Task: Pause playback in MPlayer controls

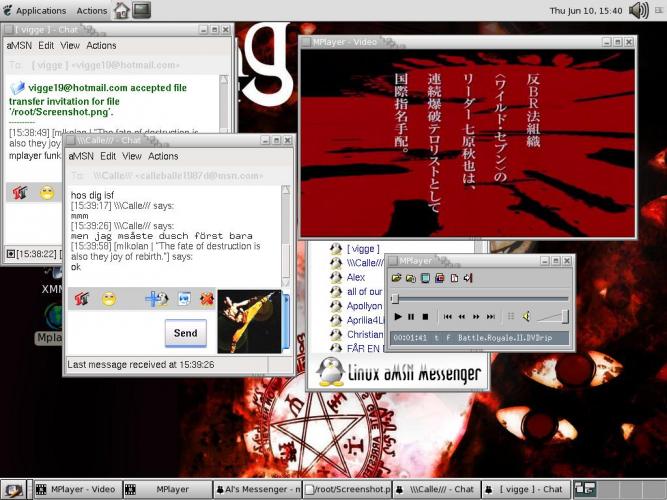Action: coord(411,316)
